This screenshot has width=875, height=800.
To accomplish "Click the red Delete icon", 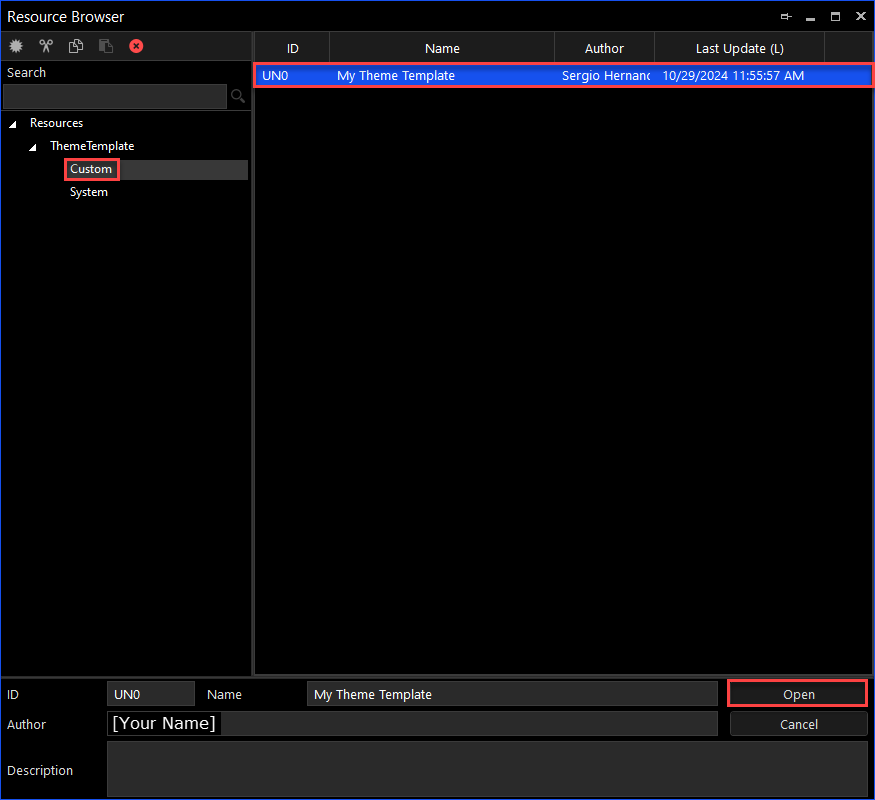I will point(136,46).
